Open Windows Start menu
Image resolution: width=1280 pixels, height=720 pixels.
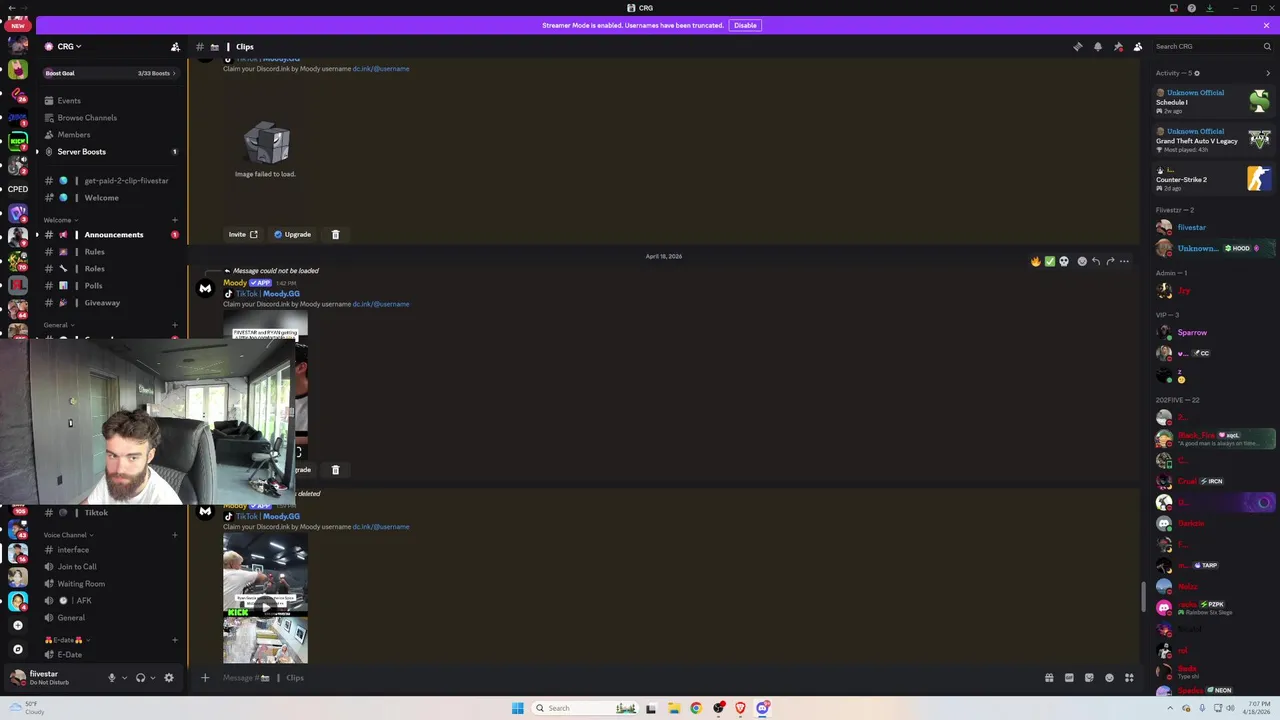pyautogui.click(x=518, y=708)
